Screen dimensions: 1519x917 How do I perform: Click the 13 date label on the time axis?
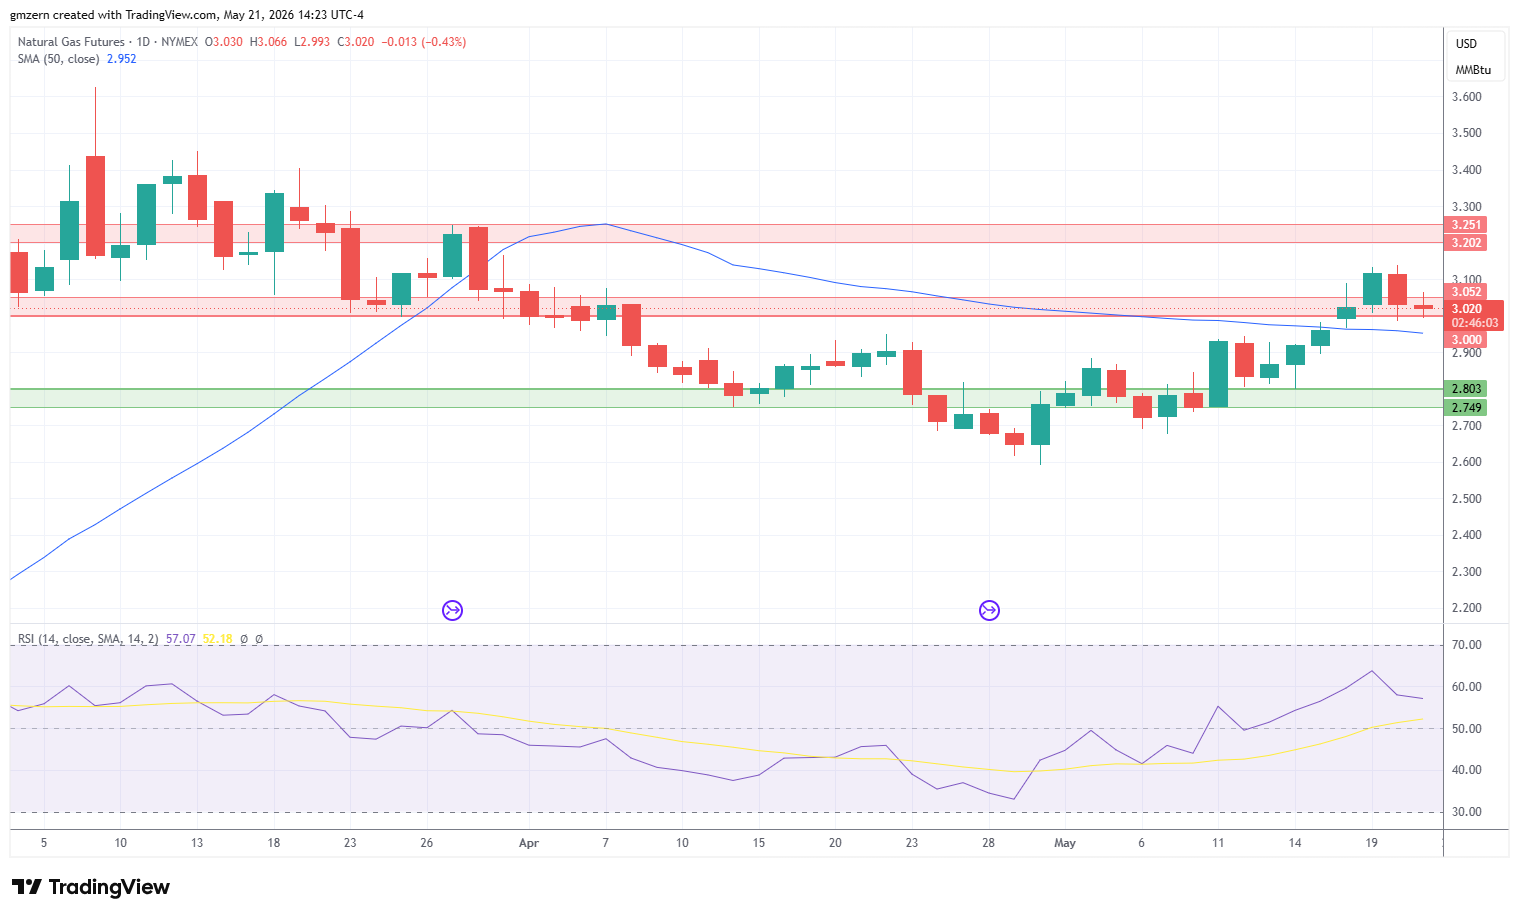point(197,843)
